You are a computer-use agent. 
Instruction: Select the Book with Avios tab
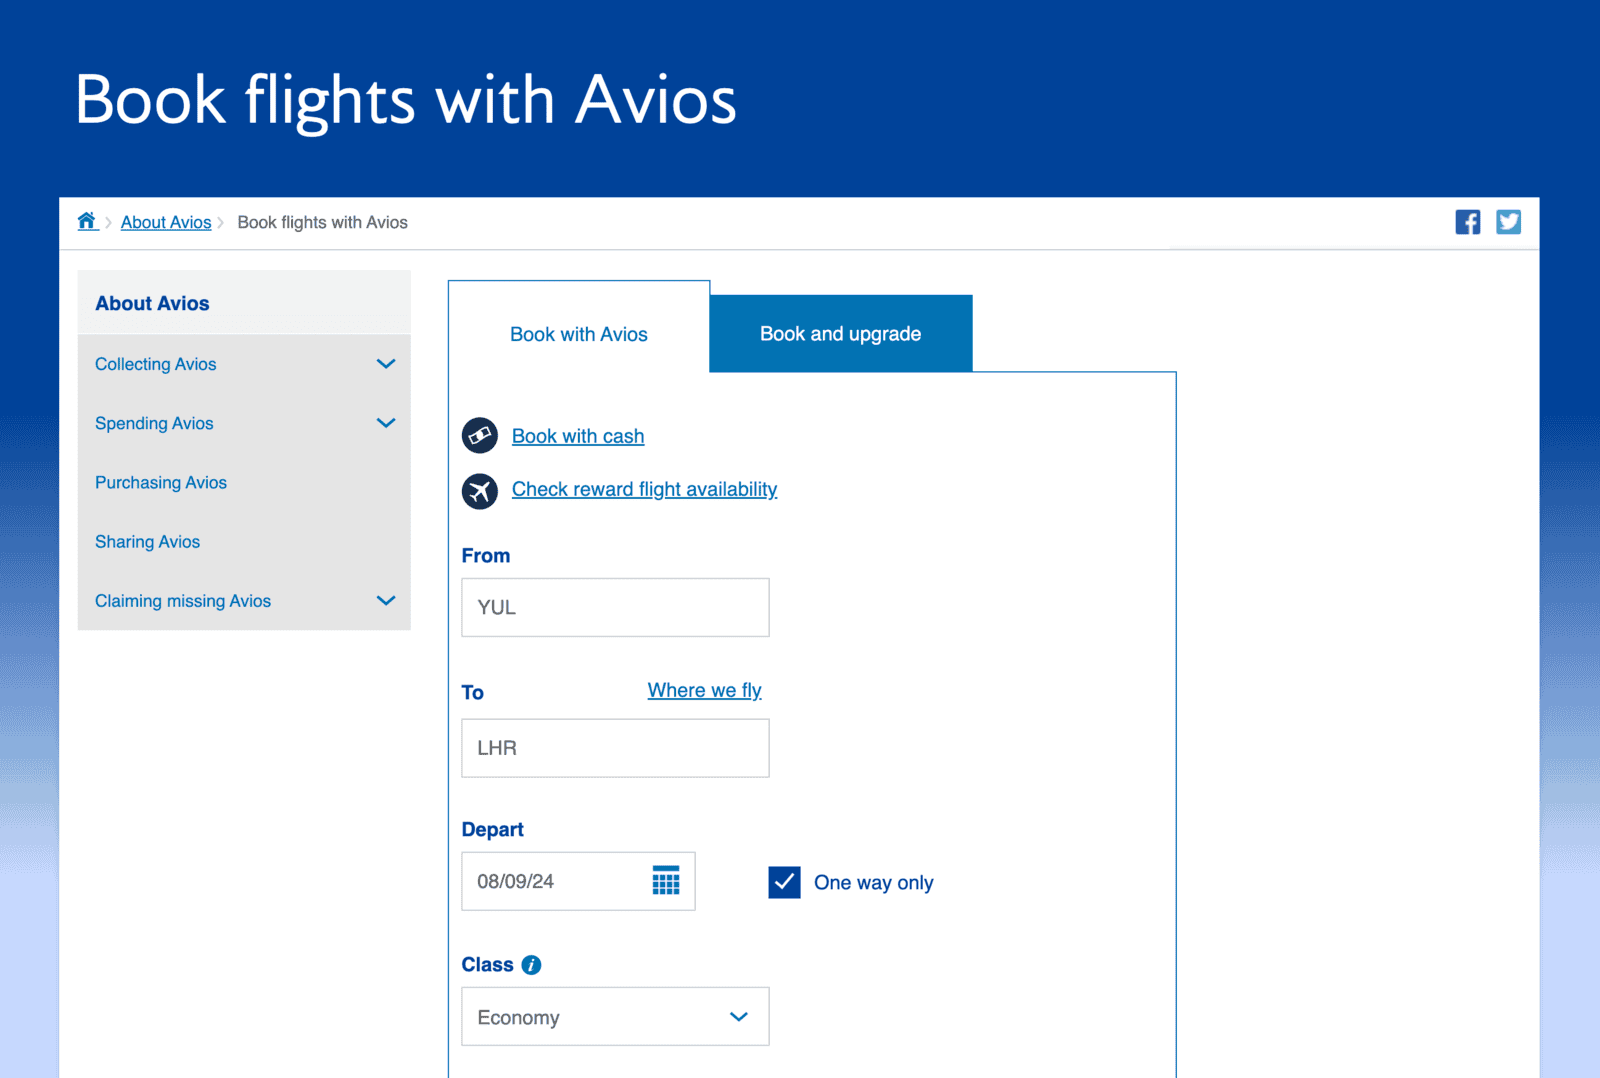pyautogui.click(x=578, y=333)
